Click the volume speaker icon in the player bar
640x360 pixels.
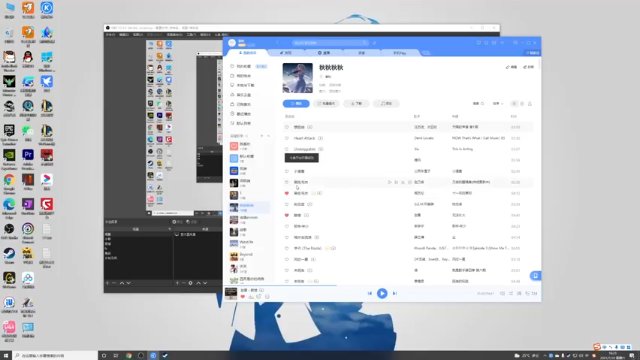click(x=502, y=293)
